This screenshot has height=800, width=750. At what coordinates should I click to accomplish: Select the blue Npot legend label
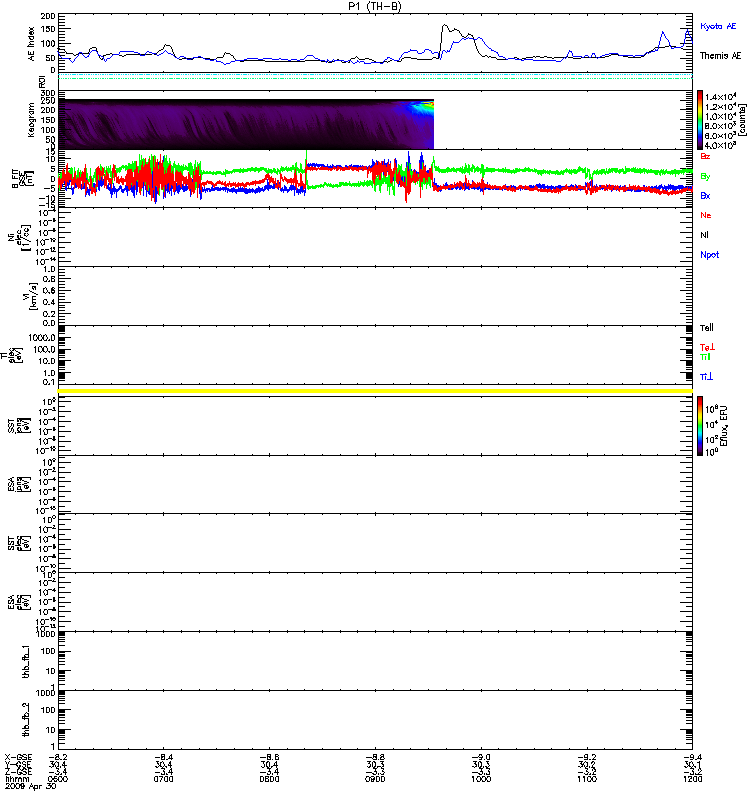point(710,255)
